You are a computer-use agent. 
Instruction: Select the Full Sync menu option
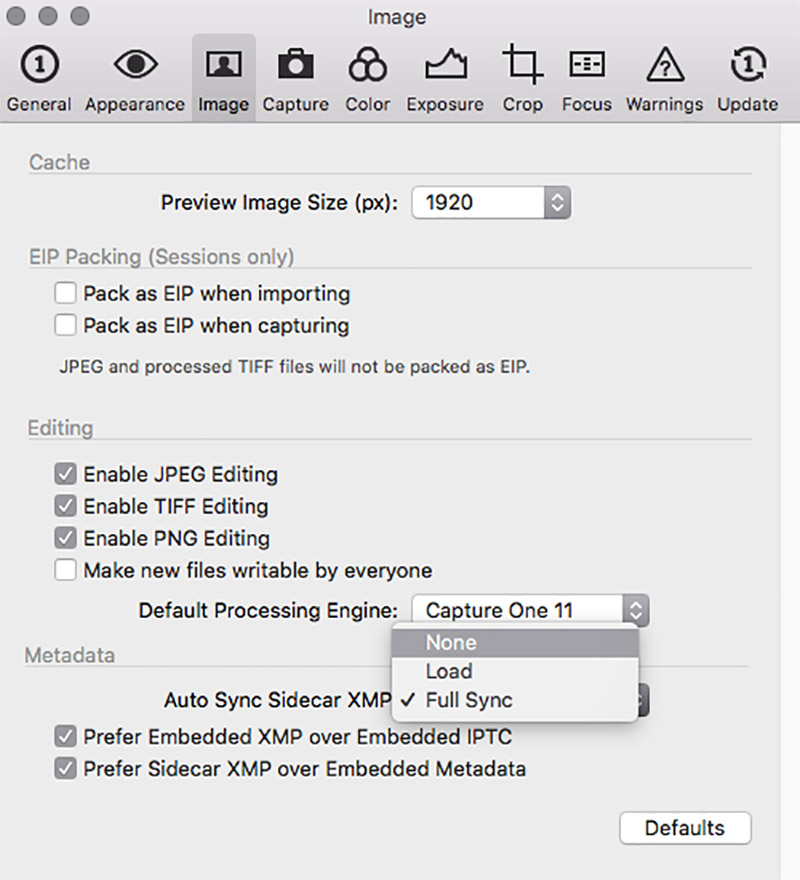tap(515, 700)
